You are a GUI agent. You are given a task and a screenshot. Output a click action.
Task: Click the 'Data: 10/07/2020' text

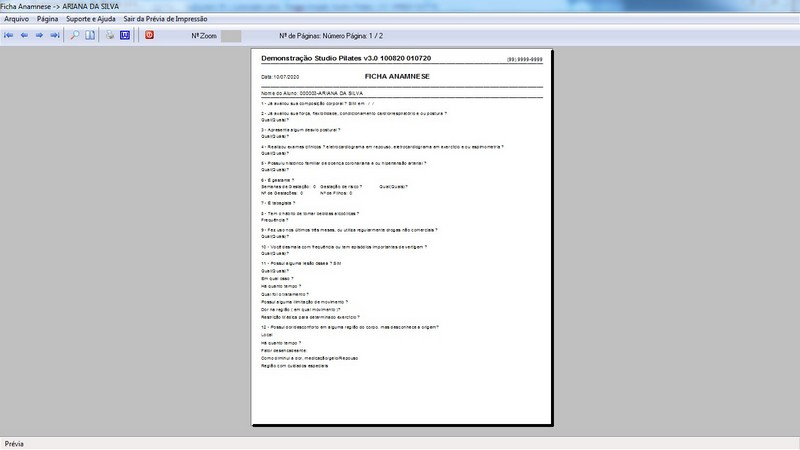(x=280, y=77)
